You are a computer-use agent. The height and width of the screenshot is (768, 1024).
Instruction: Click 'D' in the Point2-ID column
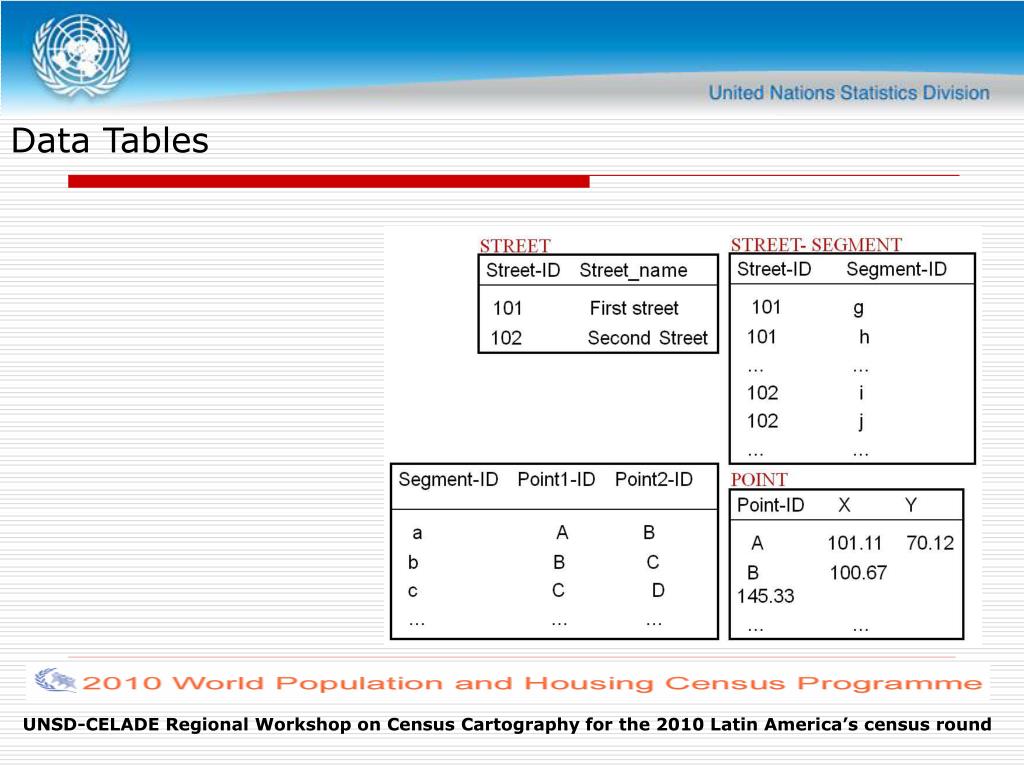point(658,590)
